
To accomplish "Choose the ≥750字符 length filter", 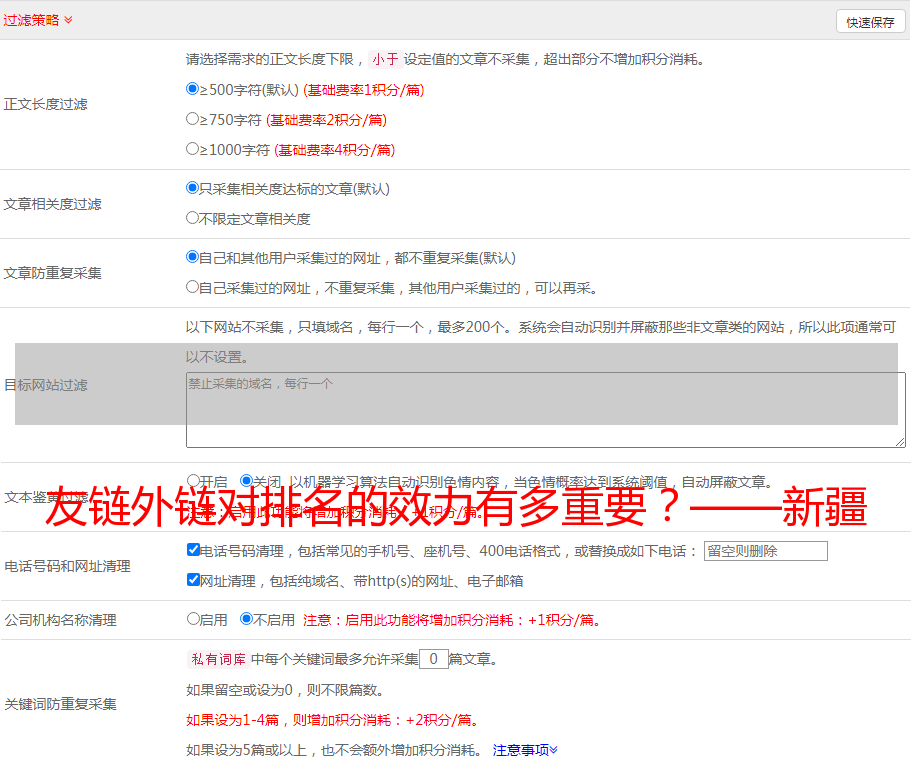I will 193,119.
